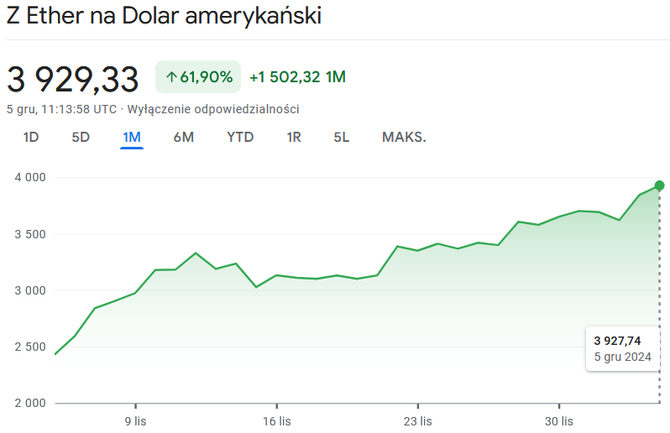This screenshot has width=670, height=433.
Task: Select the 1M time range tab
Action: click(x=132, y=137)
